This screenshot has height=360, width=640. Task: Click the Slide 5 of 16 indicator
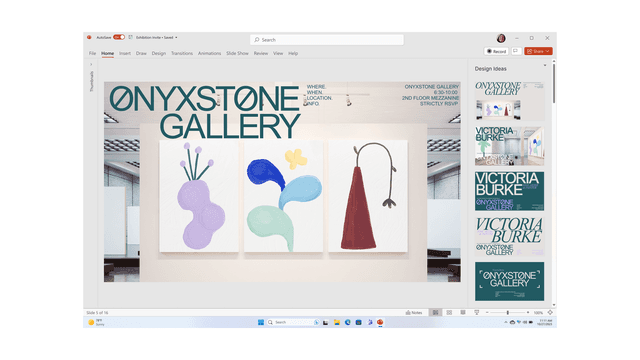[97, 313]
